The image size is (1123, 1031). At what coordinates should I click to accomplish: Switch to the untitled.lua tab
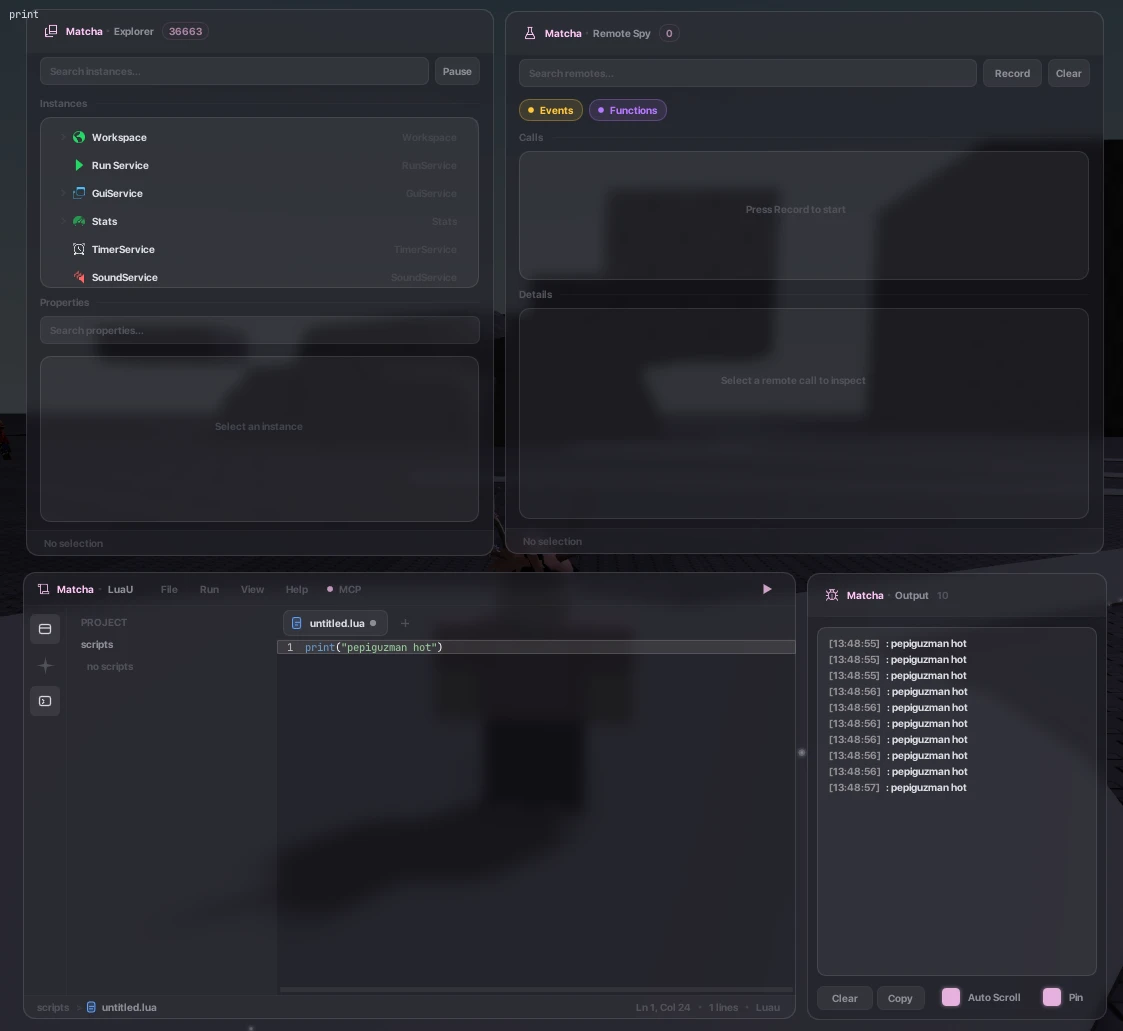[x=335, y=623]
